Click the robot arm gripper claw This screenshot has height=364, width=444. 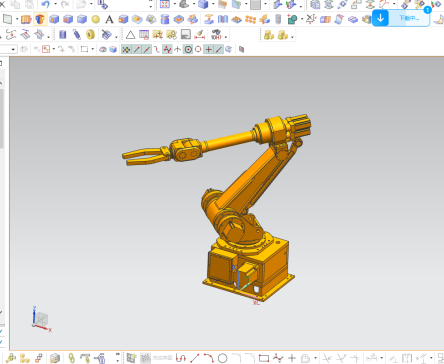[145, 156]
